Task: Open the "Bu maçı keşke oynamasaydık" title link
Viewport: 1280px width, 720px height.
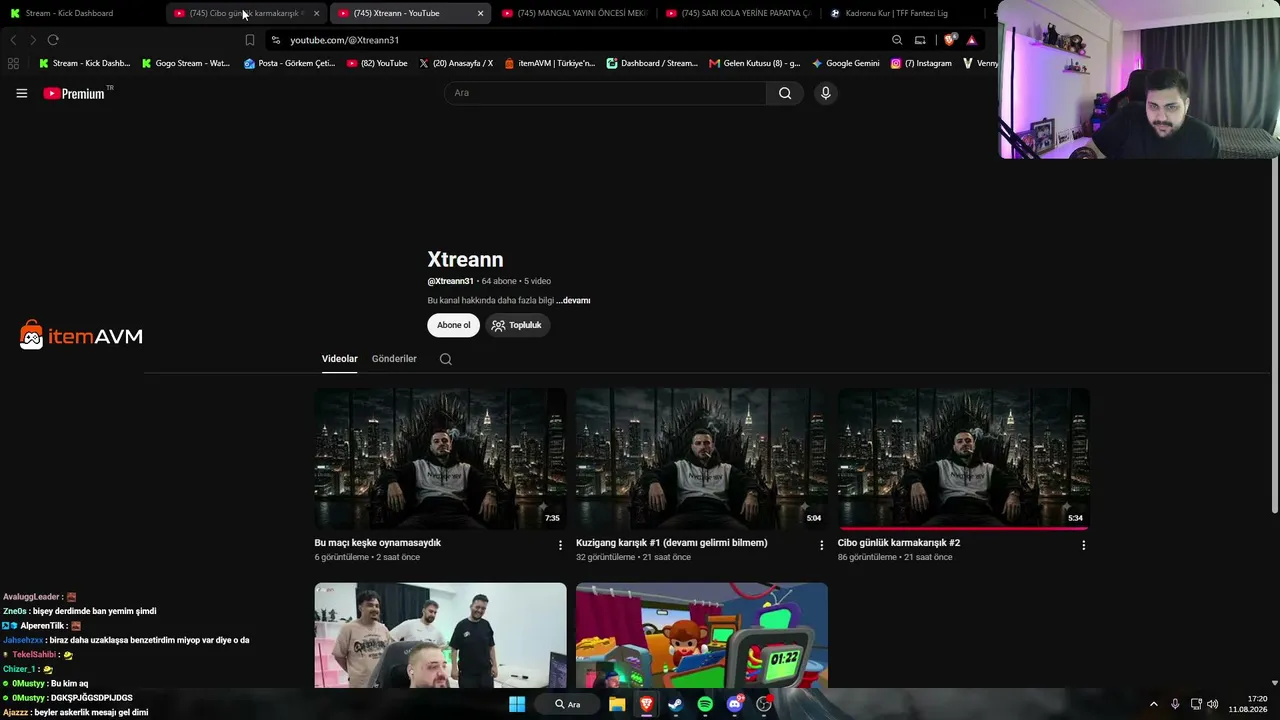Action: pyautogui.click(x=378, y=543)
